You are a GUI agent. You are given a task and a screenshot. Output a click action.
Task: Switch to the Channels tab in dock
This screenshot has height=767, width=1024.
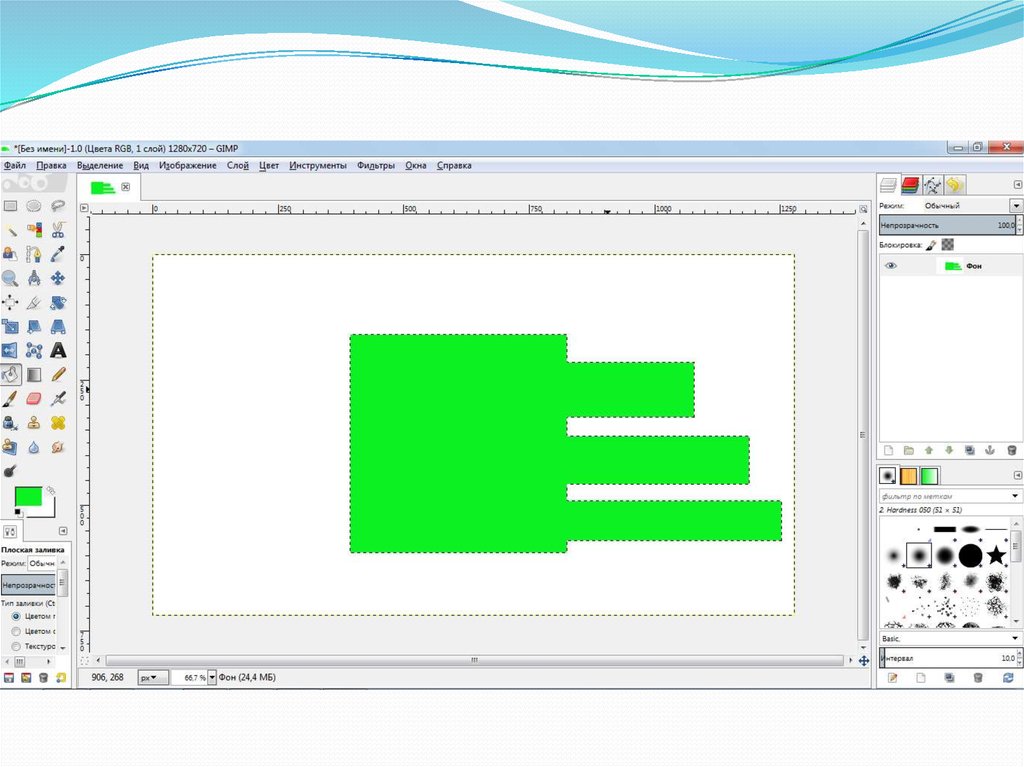point(910,185)
